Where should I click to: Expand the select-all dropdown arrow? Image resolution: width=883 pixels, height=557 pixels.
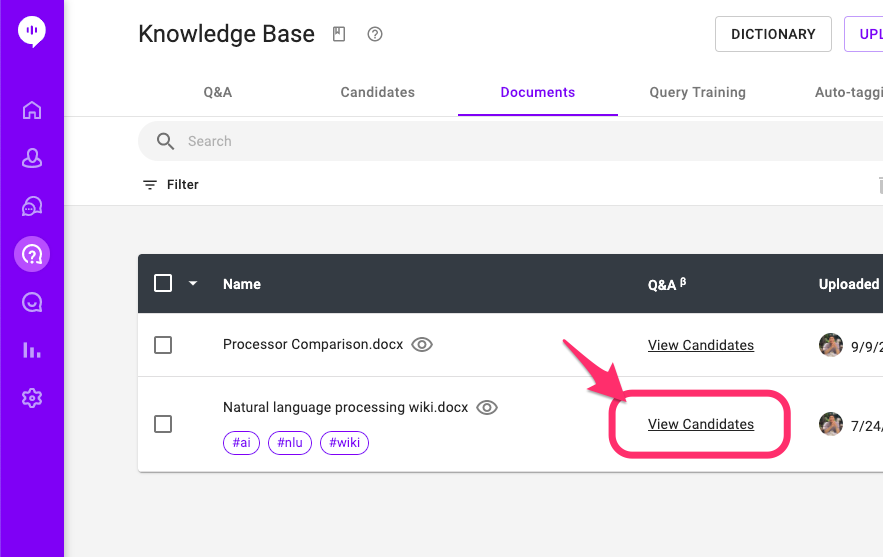(193, 284)
